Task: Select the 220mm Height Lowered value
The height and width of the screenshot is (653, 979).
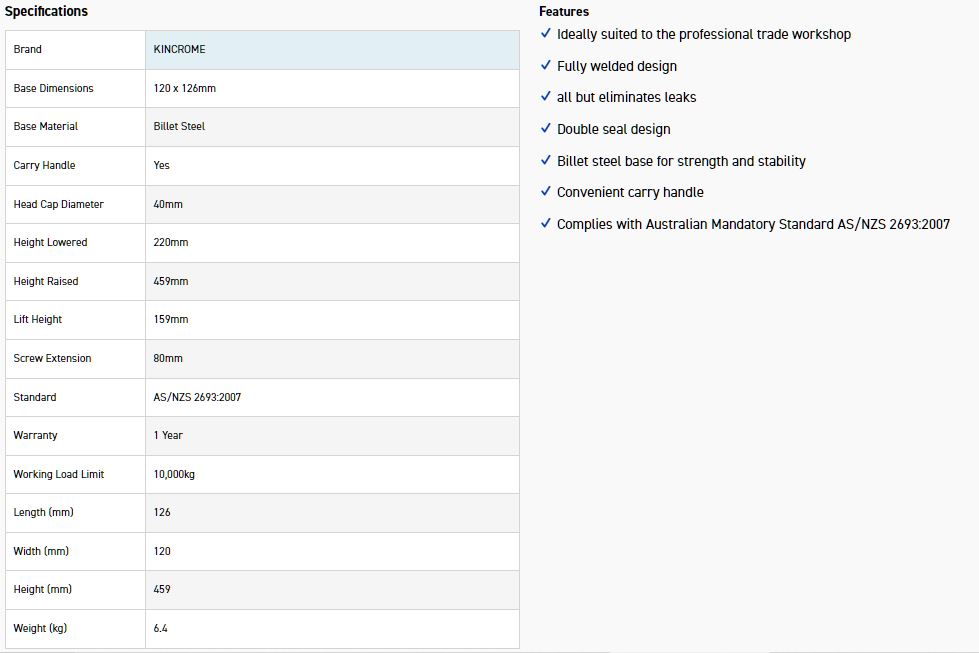Action: (171, 242)
